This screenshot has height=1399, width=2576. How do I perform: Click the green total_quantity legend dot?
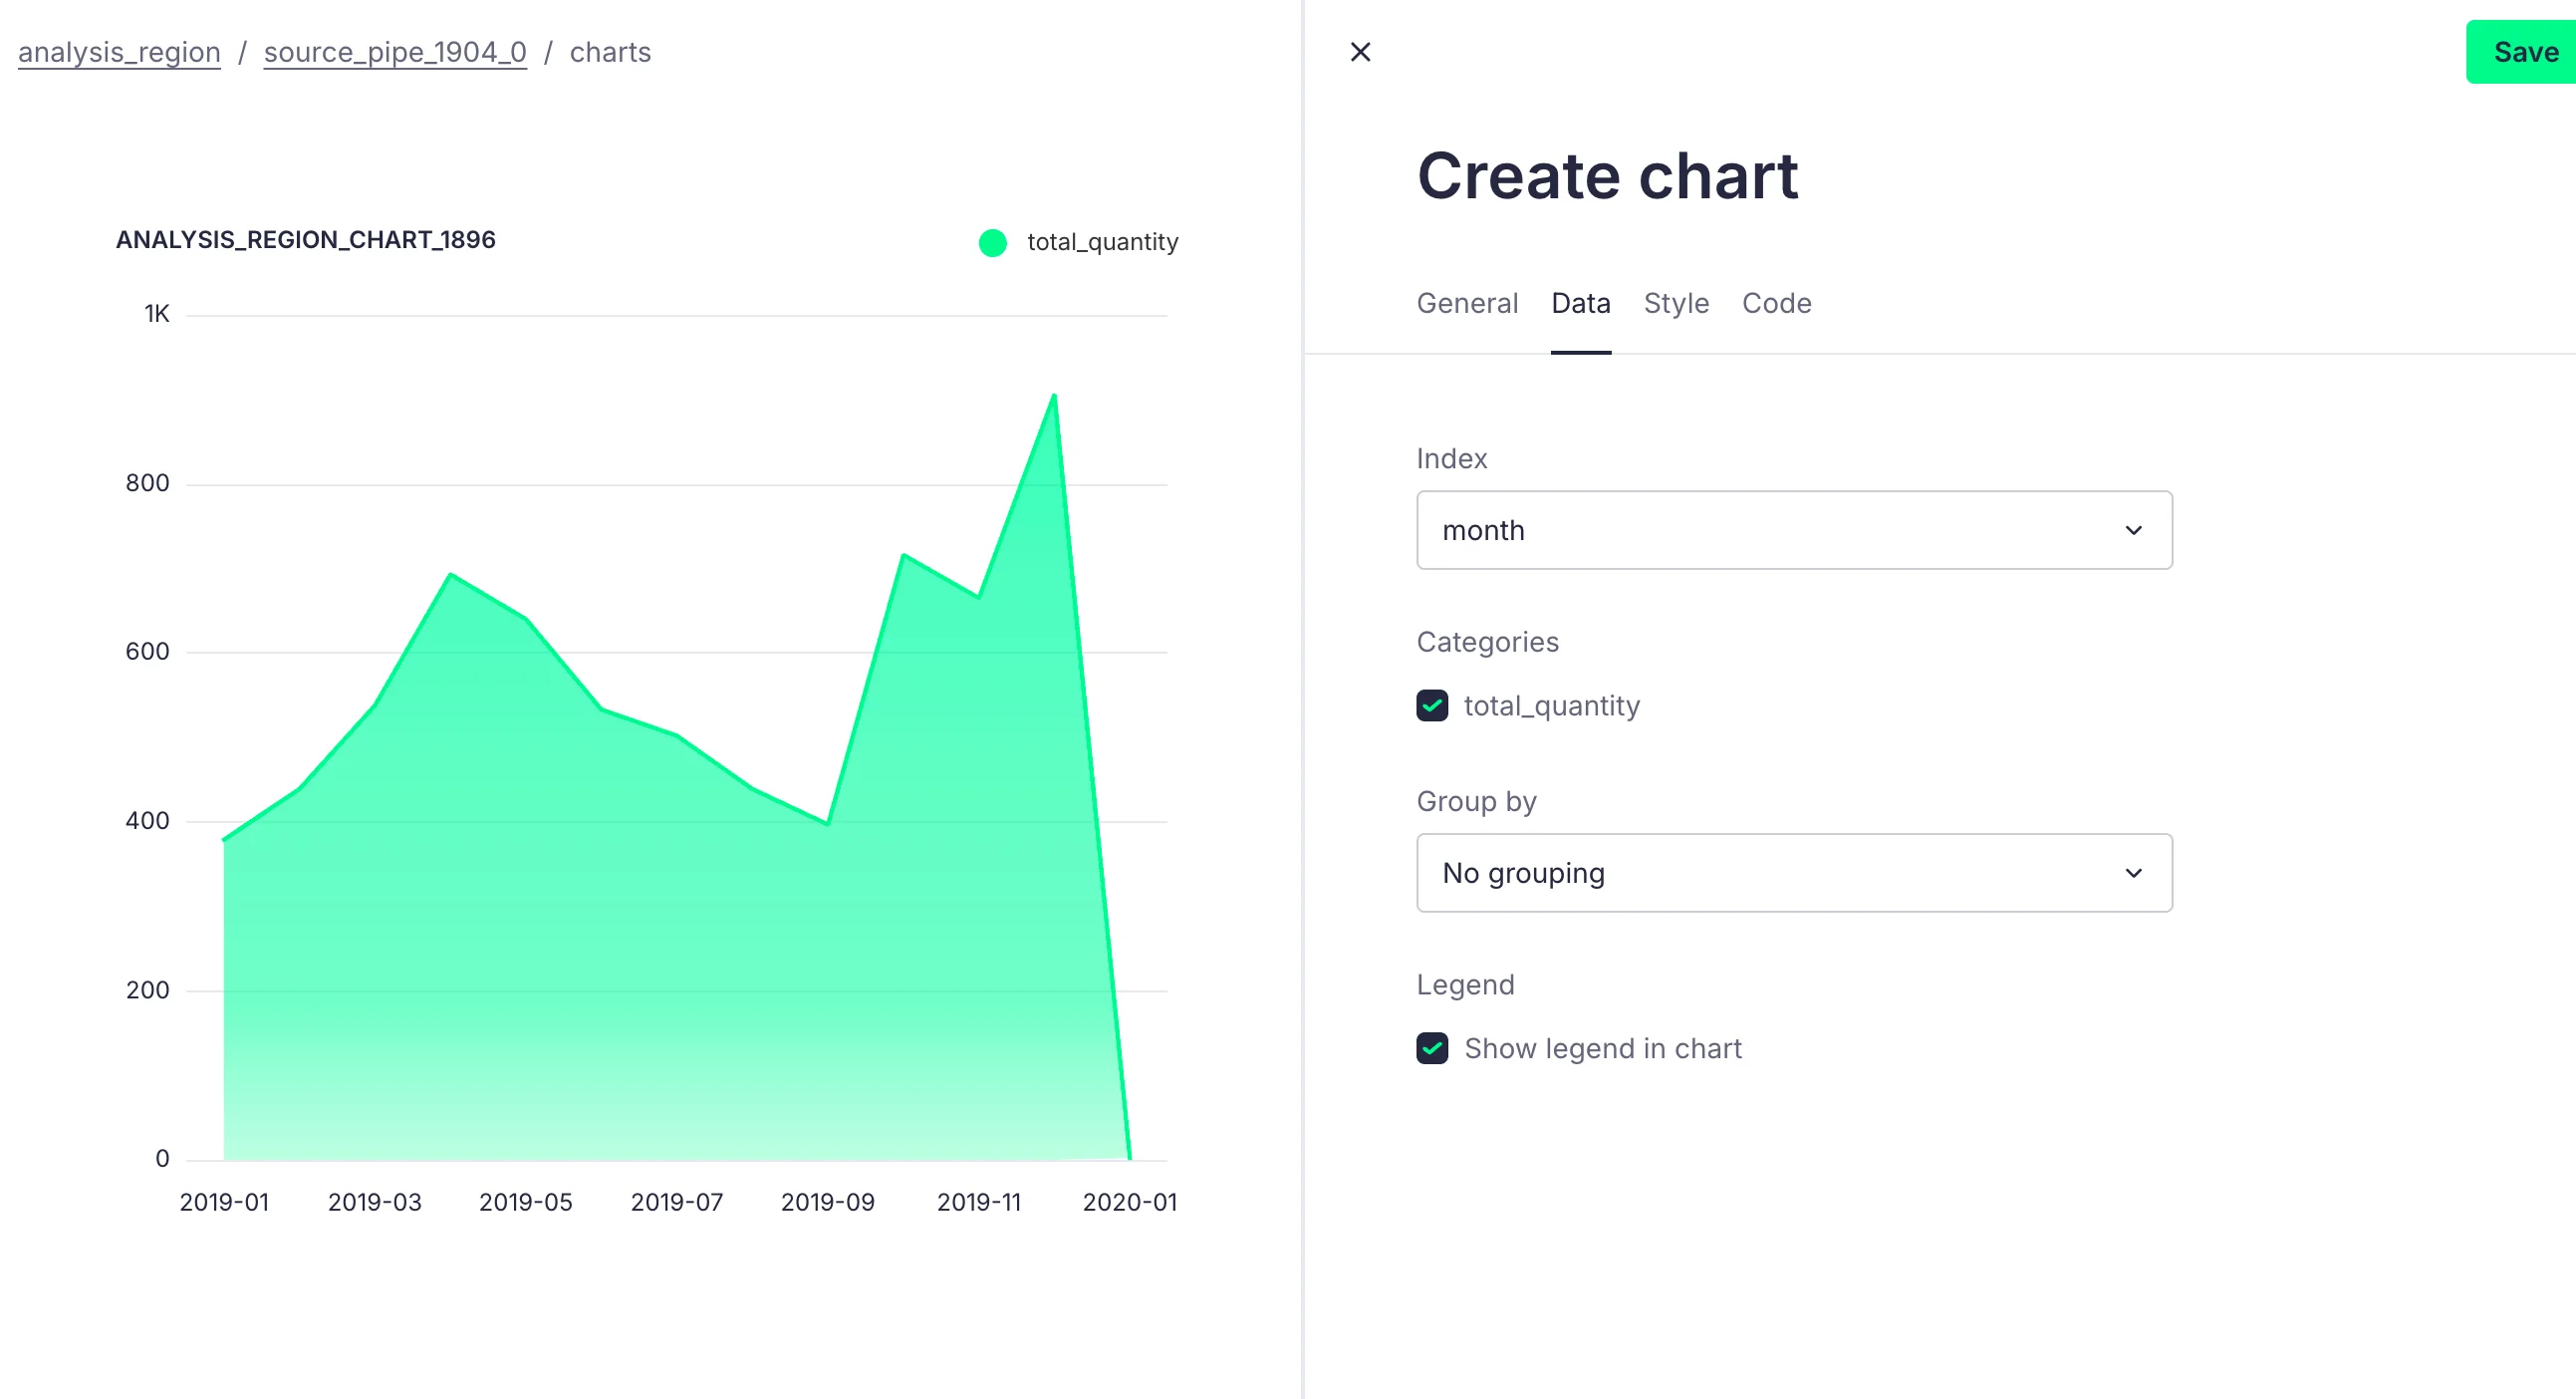(992, 242)
